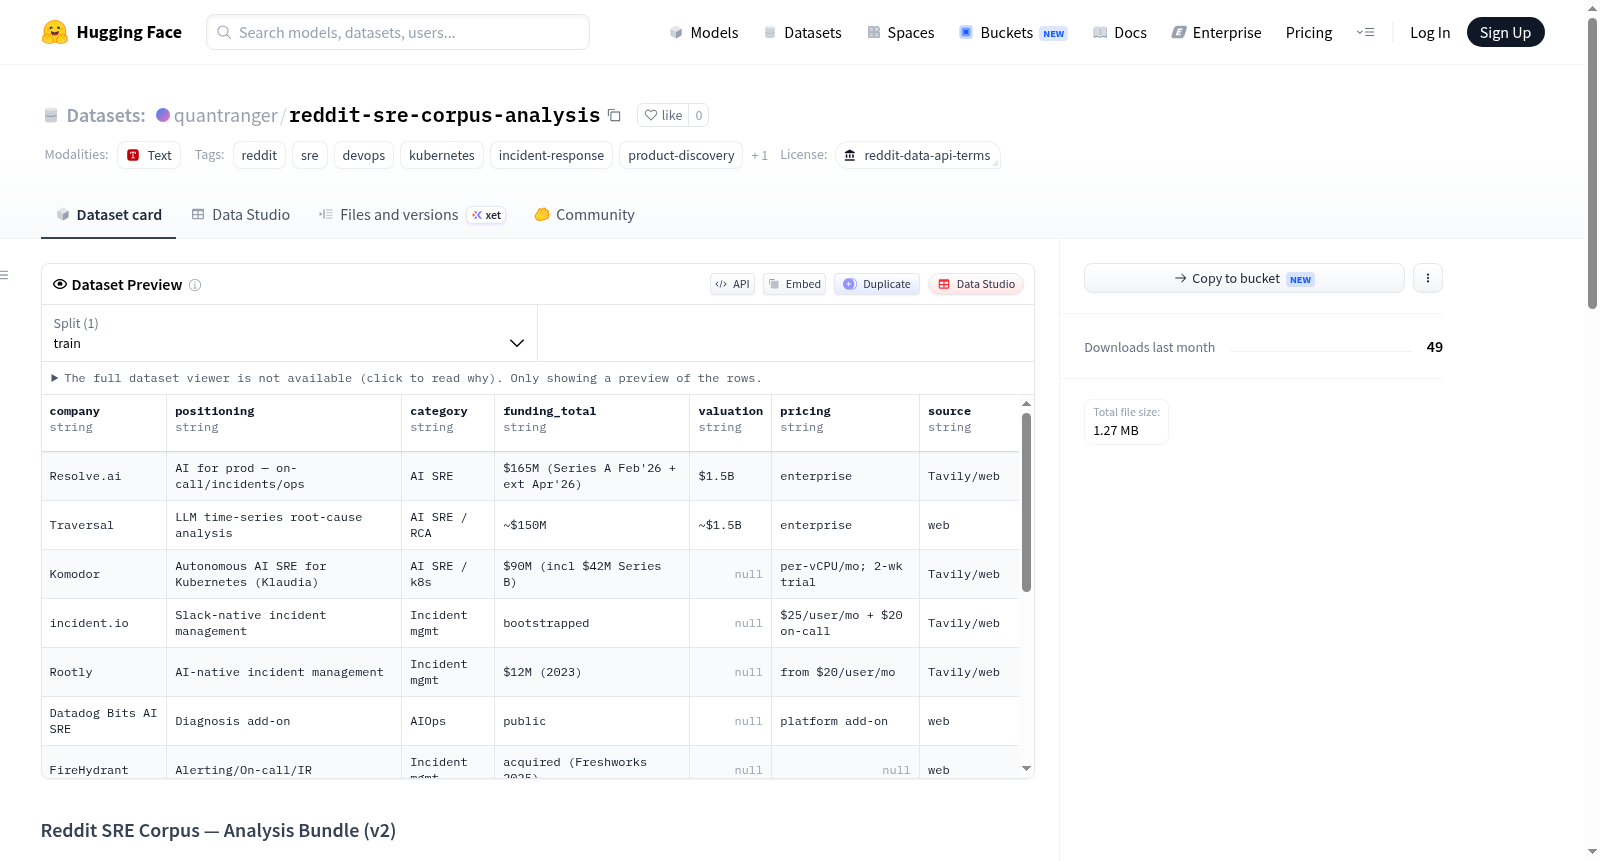Image resolution: width=1600 pixels, height=861 pixels.
Task: Click the Embed button
Action: [795, 284]
